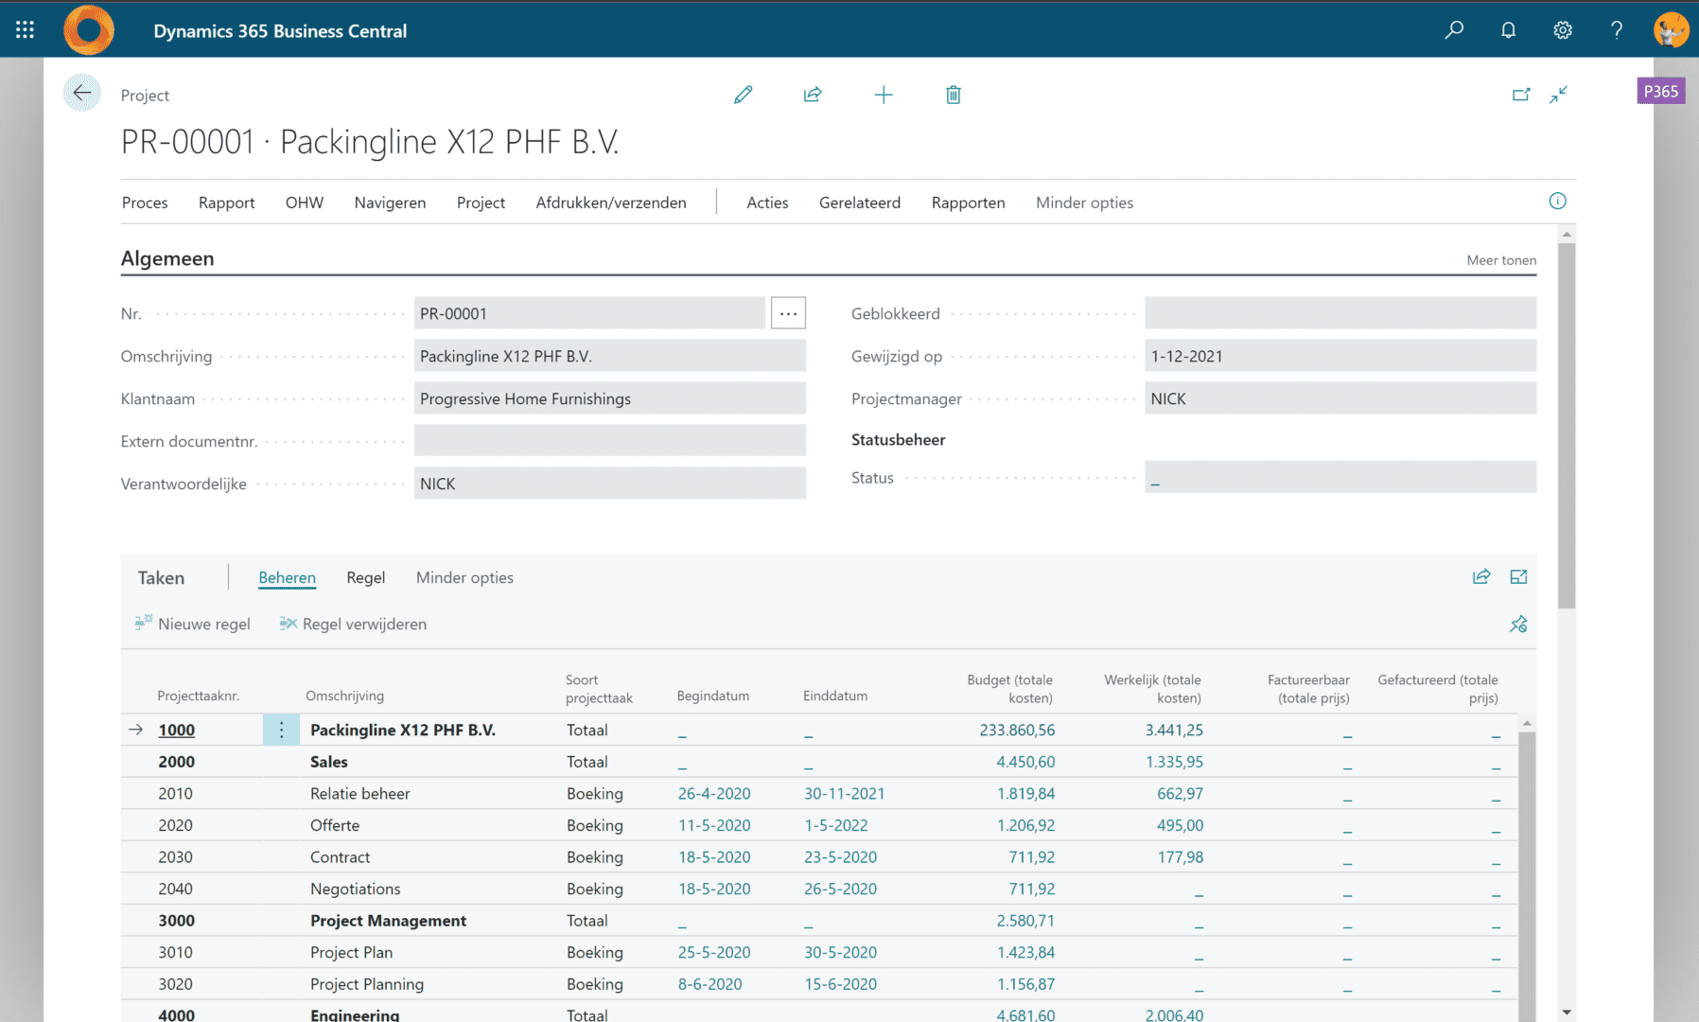The width and height of the screenshot is (1699, 1022).
Task: Open the Afdrukken/verzenden menu
Action: [611, 202]
